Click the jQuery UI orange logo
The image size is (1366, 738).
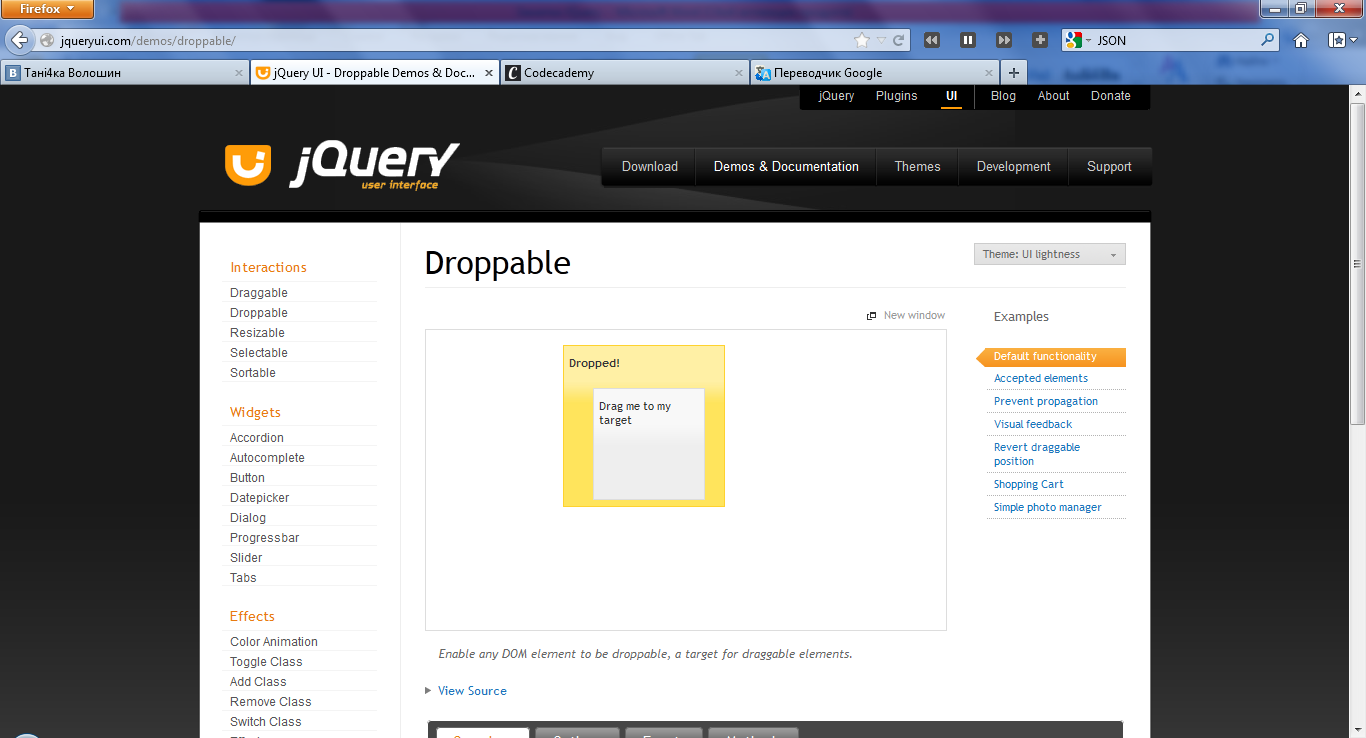(x=248, y=164)
